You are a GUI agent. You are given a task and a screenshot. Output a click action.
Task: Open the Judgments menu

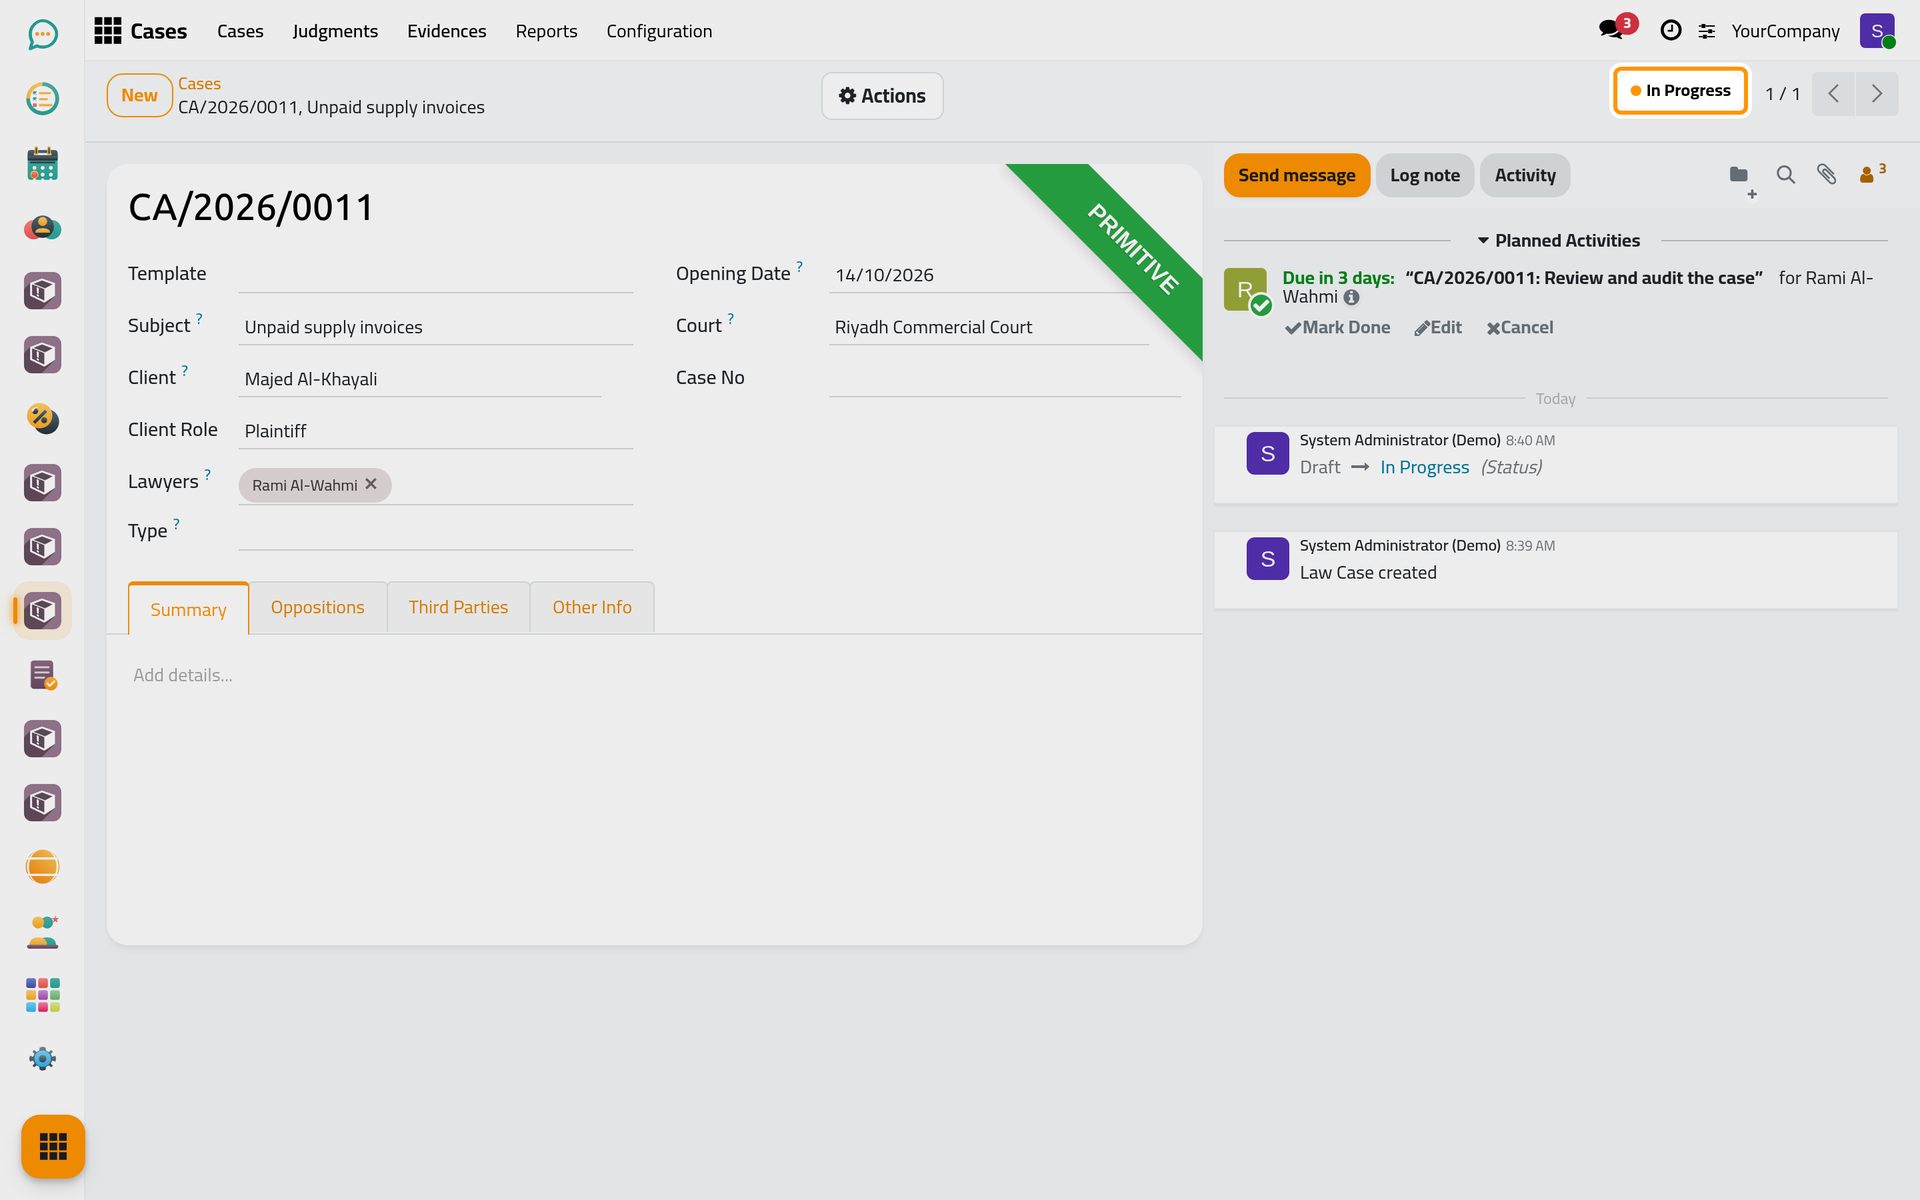click(x=335, y=31)
